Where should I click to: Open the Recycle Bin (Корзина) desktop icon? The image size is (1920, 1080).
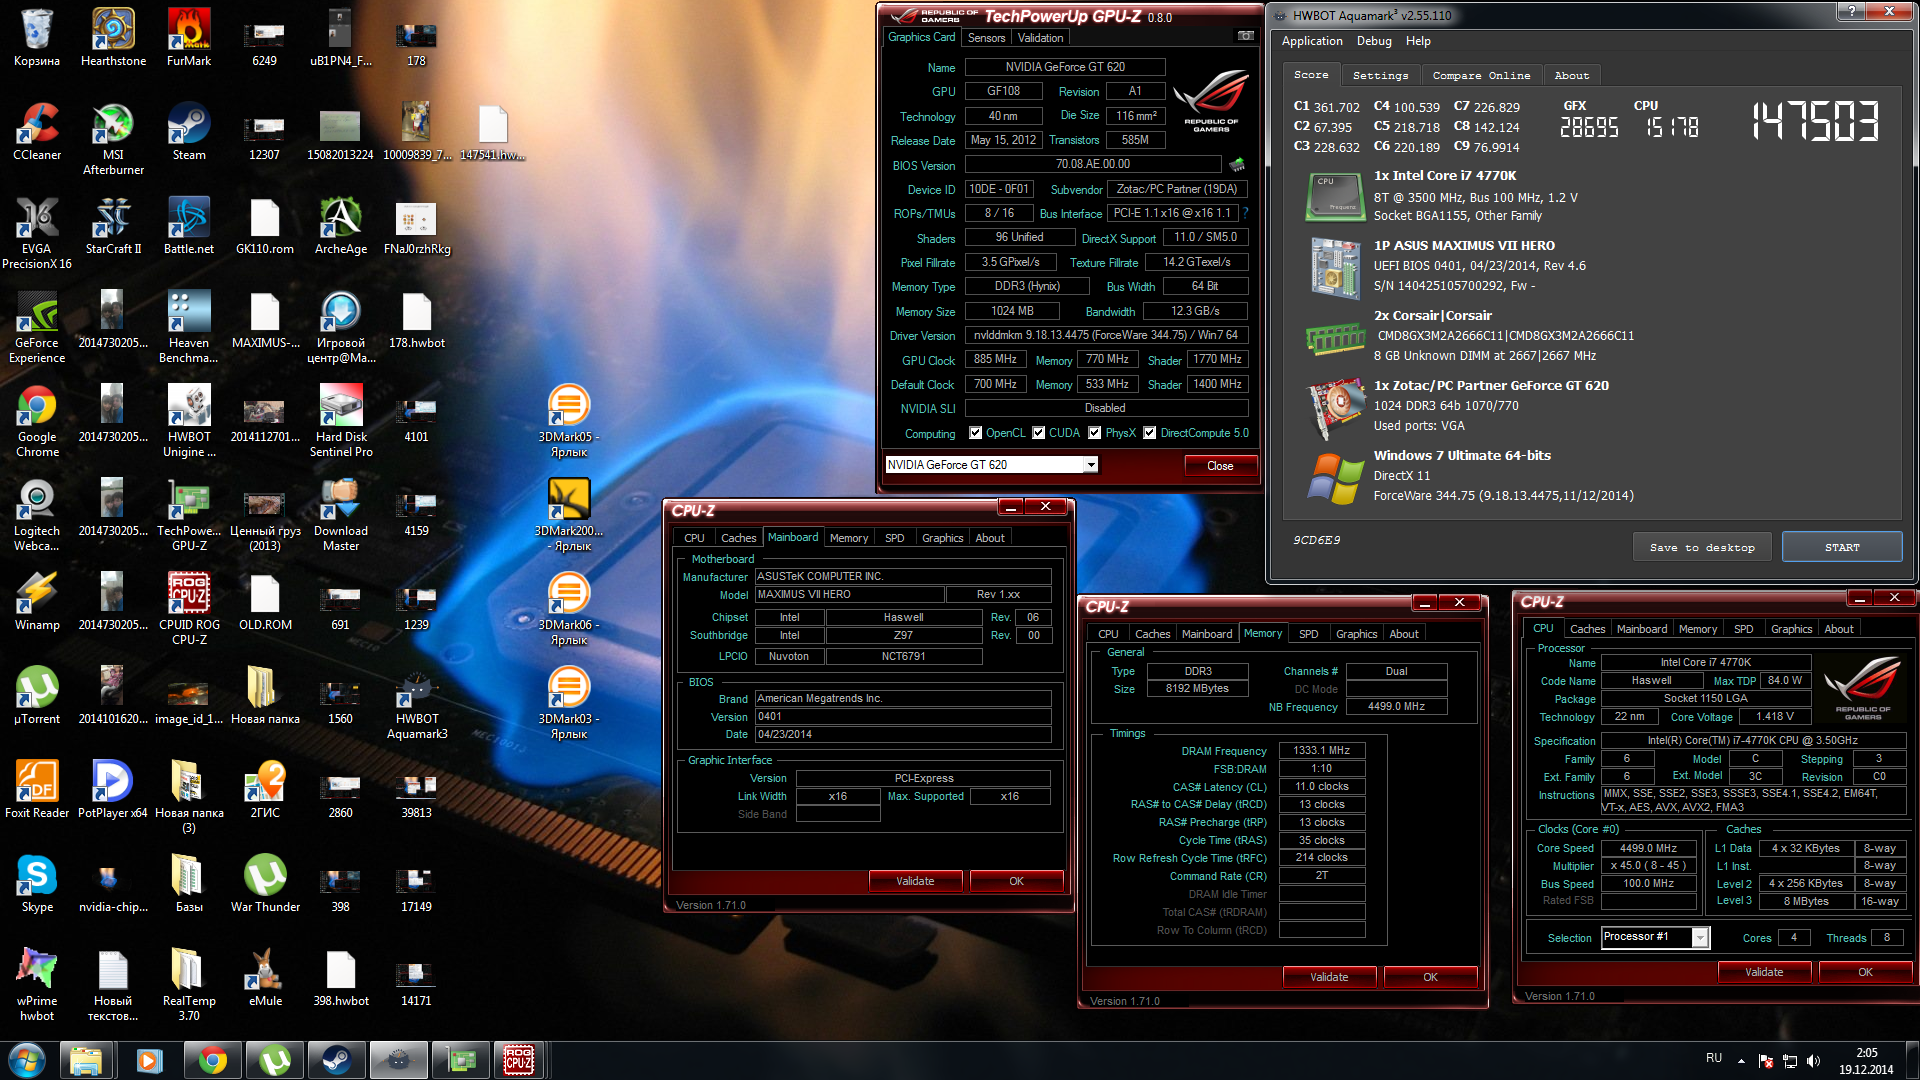tap(37, 38)
